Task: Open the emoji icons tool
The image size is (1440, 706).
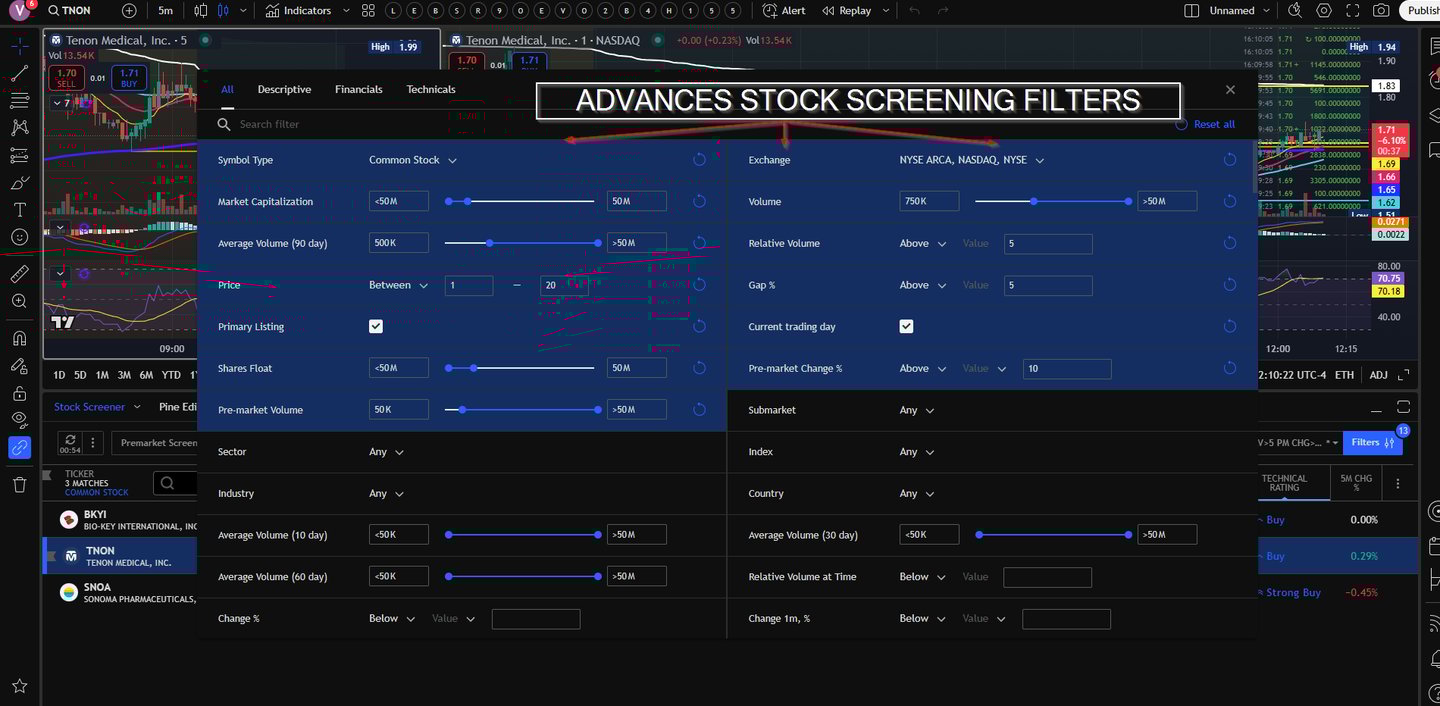Action: (x=19, y=237)
